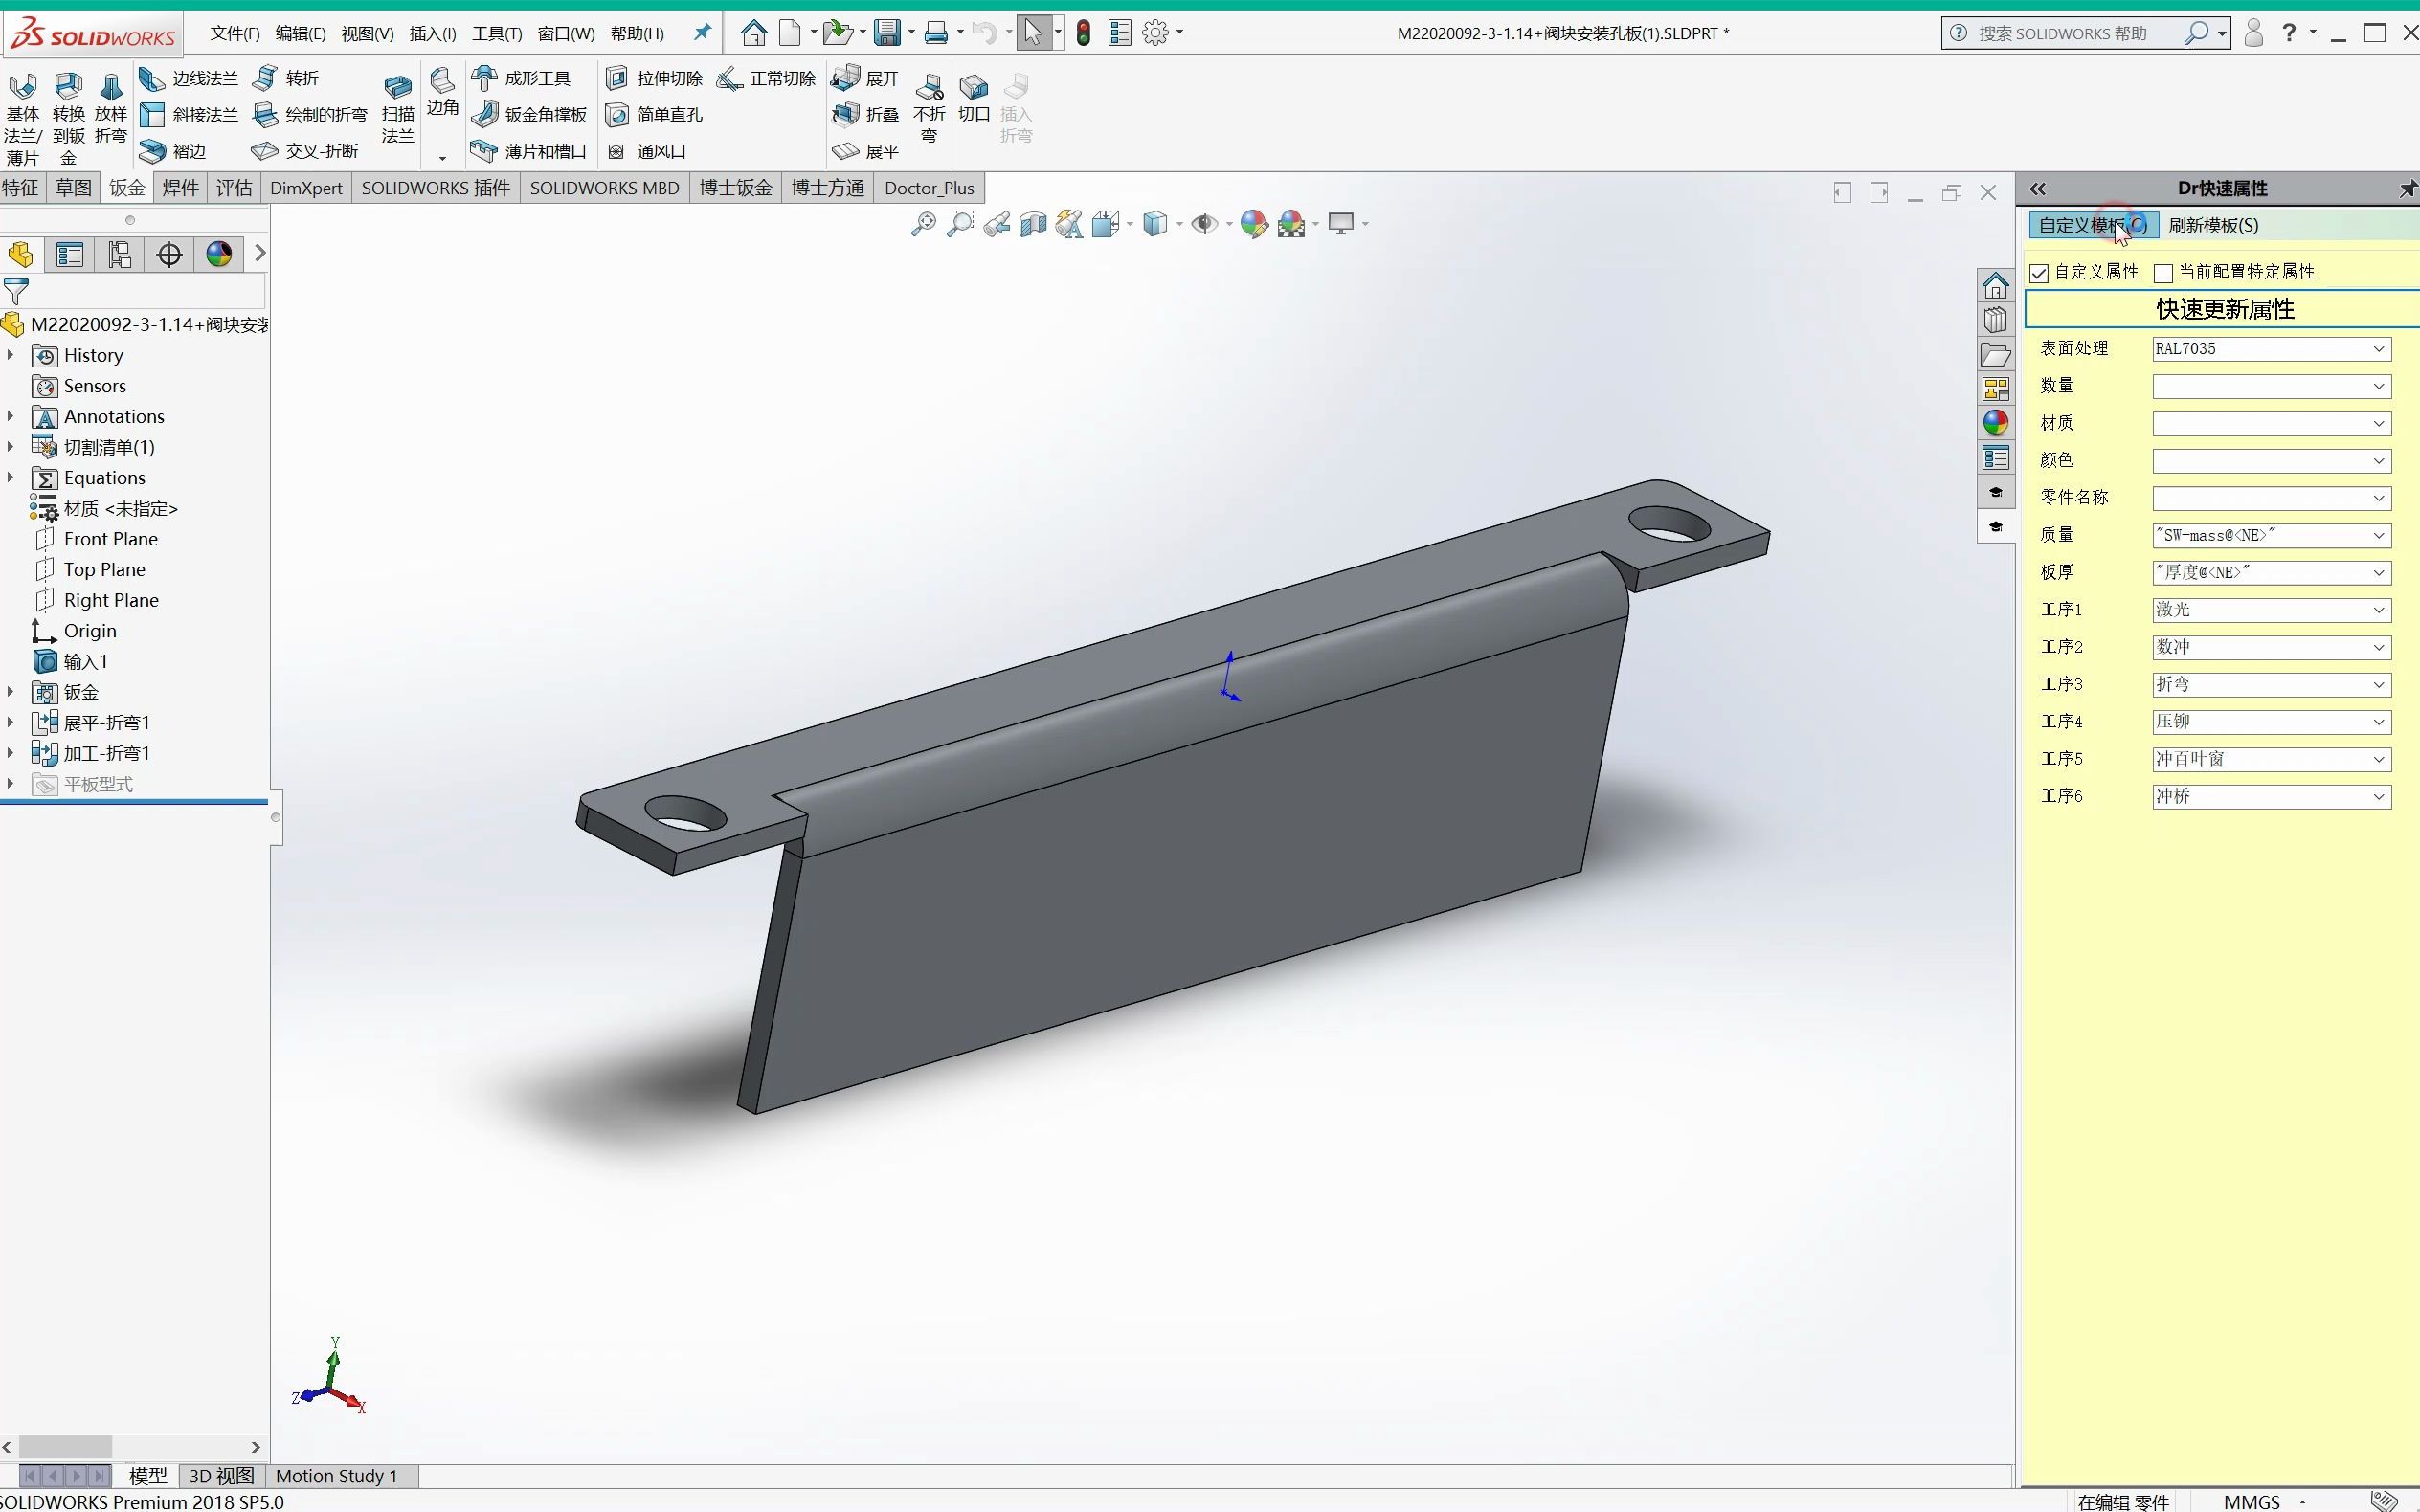Expand the 加工-折弯1 feature
This screenshot has width=2420, height=1512.
click(x=12, y=752)
